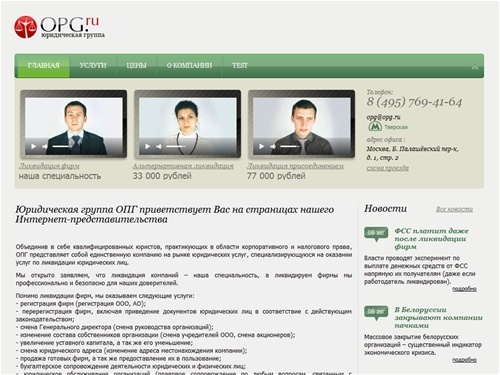Open the В Белоруссии закрывают компании news headline
The width and height of the screenshot is (500, 375).
pos(438,317)
